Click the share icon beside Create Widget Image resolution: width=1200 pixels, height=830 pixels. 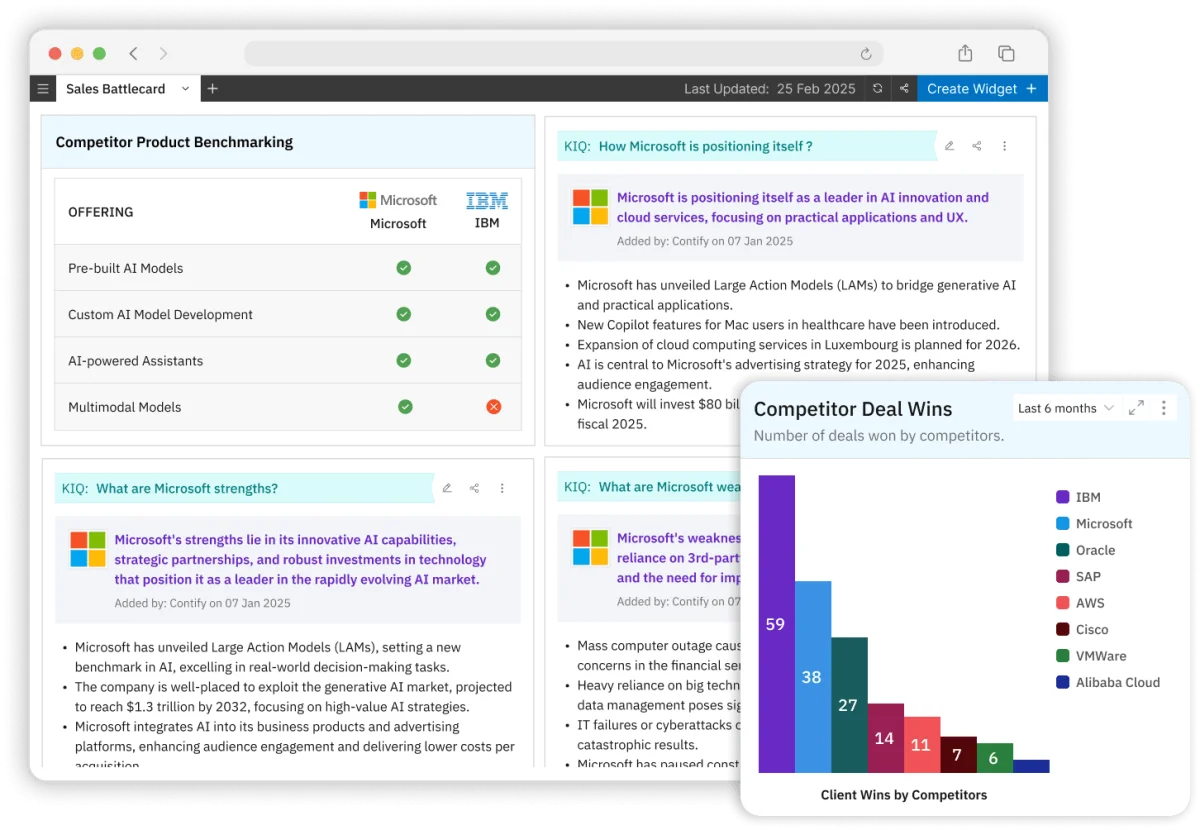[904, 88]
